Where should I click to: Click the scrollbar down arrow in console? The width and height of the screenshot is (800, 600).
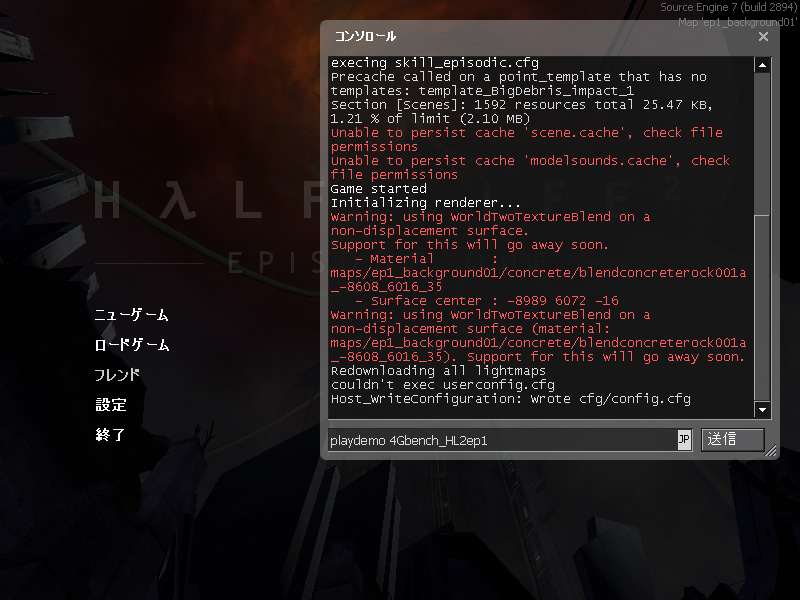click(x=762, y=409)
